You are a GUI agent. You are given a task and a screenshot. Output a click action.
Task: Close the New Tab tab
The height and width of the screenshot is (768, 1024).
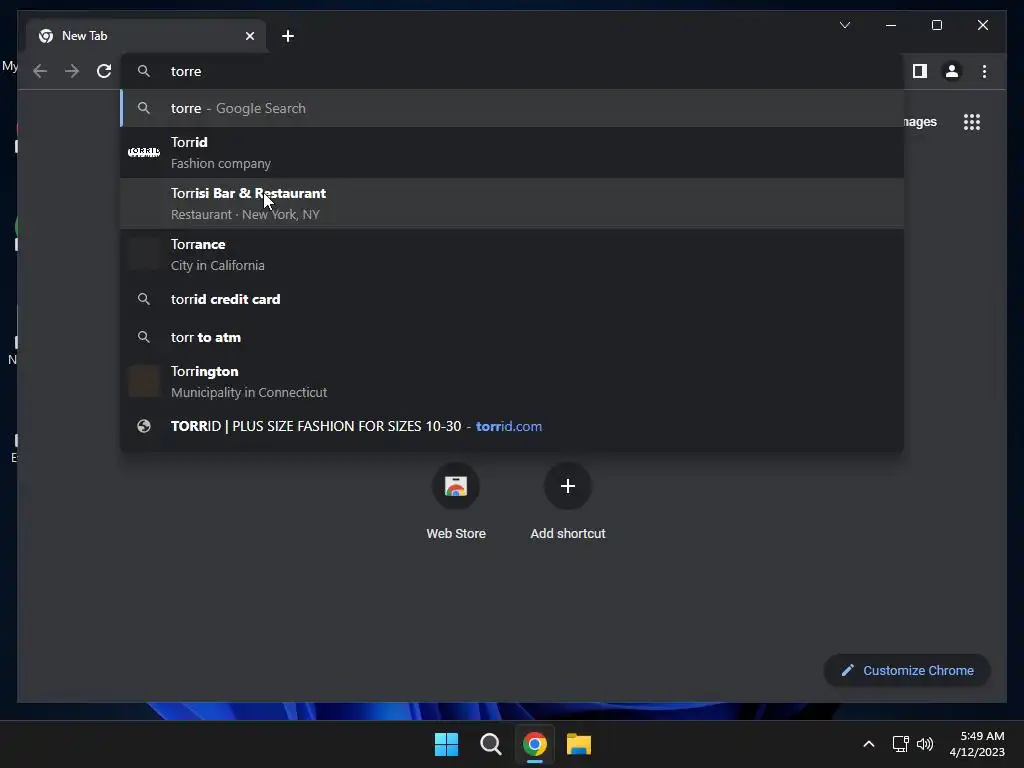coord(249,36)
